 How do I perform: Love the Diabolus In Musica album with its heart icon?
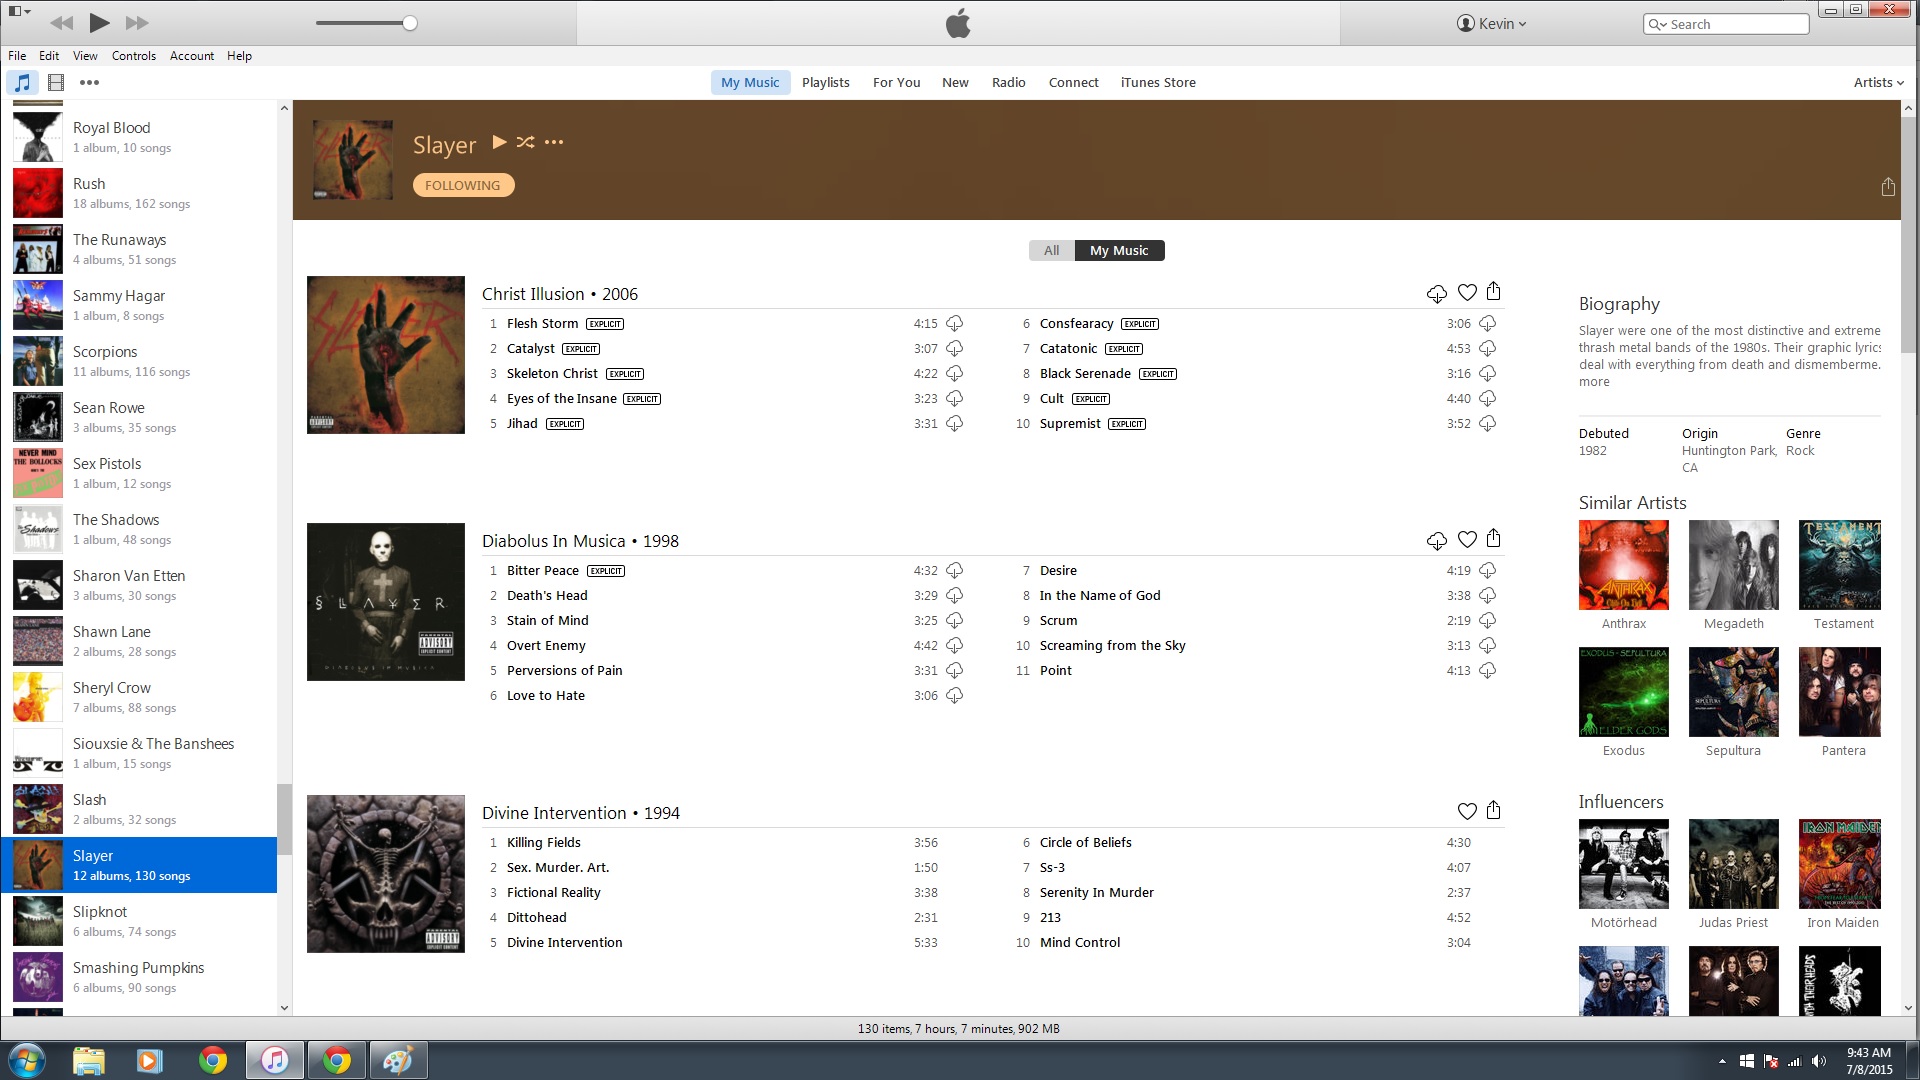pos(1466,540)
